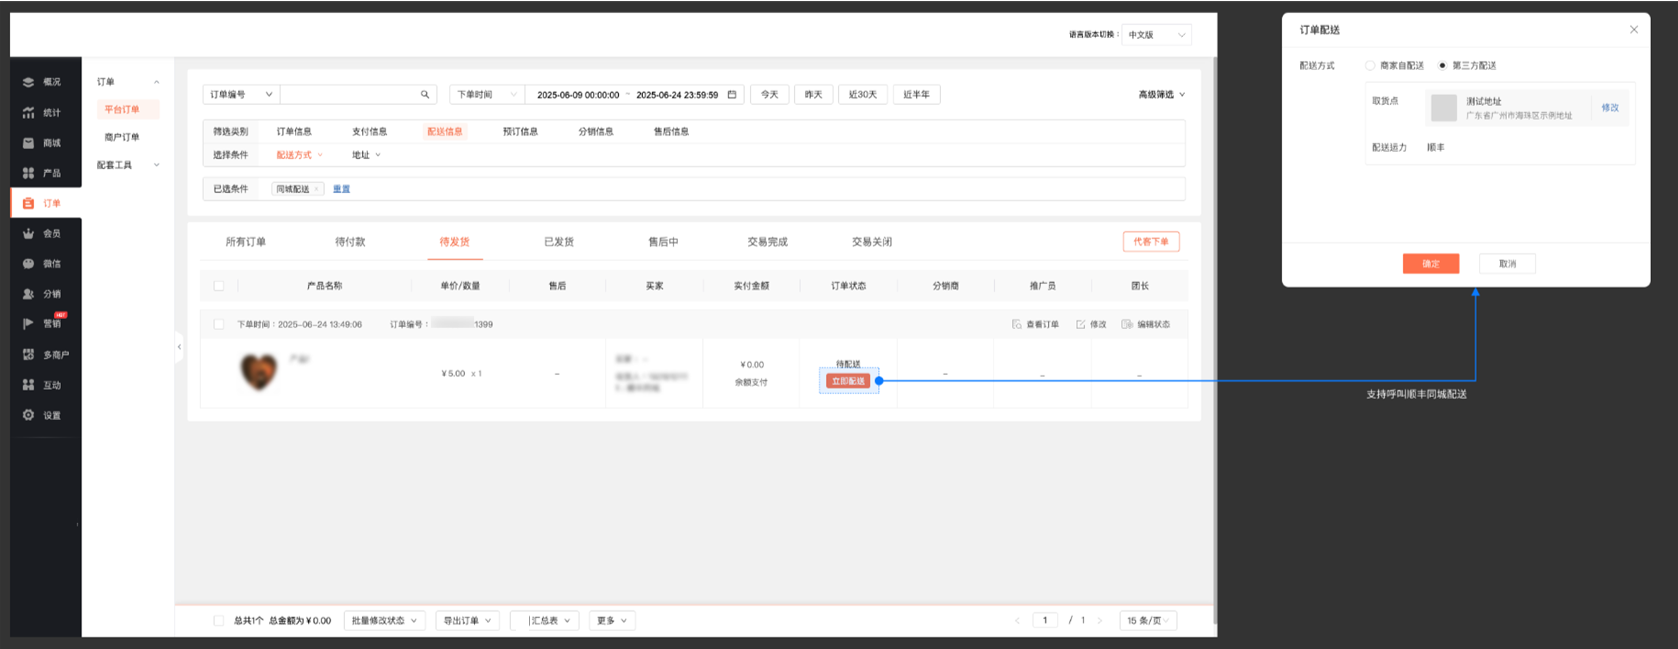The width and height of the screenshot is (1678, 649).
Task: Open 统计 statistics in the sidebar
Action: [43, 113]
